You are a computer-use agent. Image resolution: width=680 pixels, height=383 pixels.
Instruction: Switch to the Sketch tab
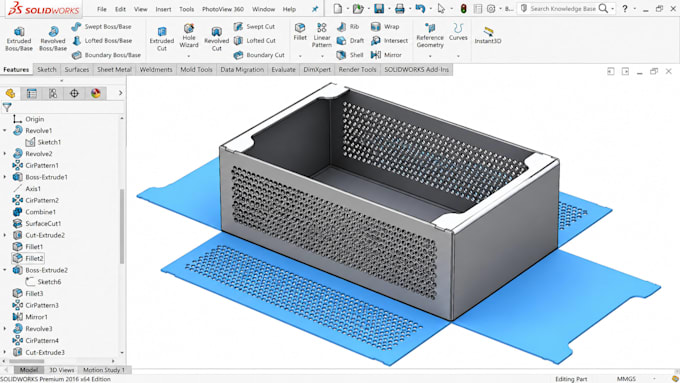click(47, 69)
